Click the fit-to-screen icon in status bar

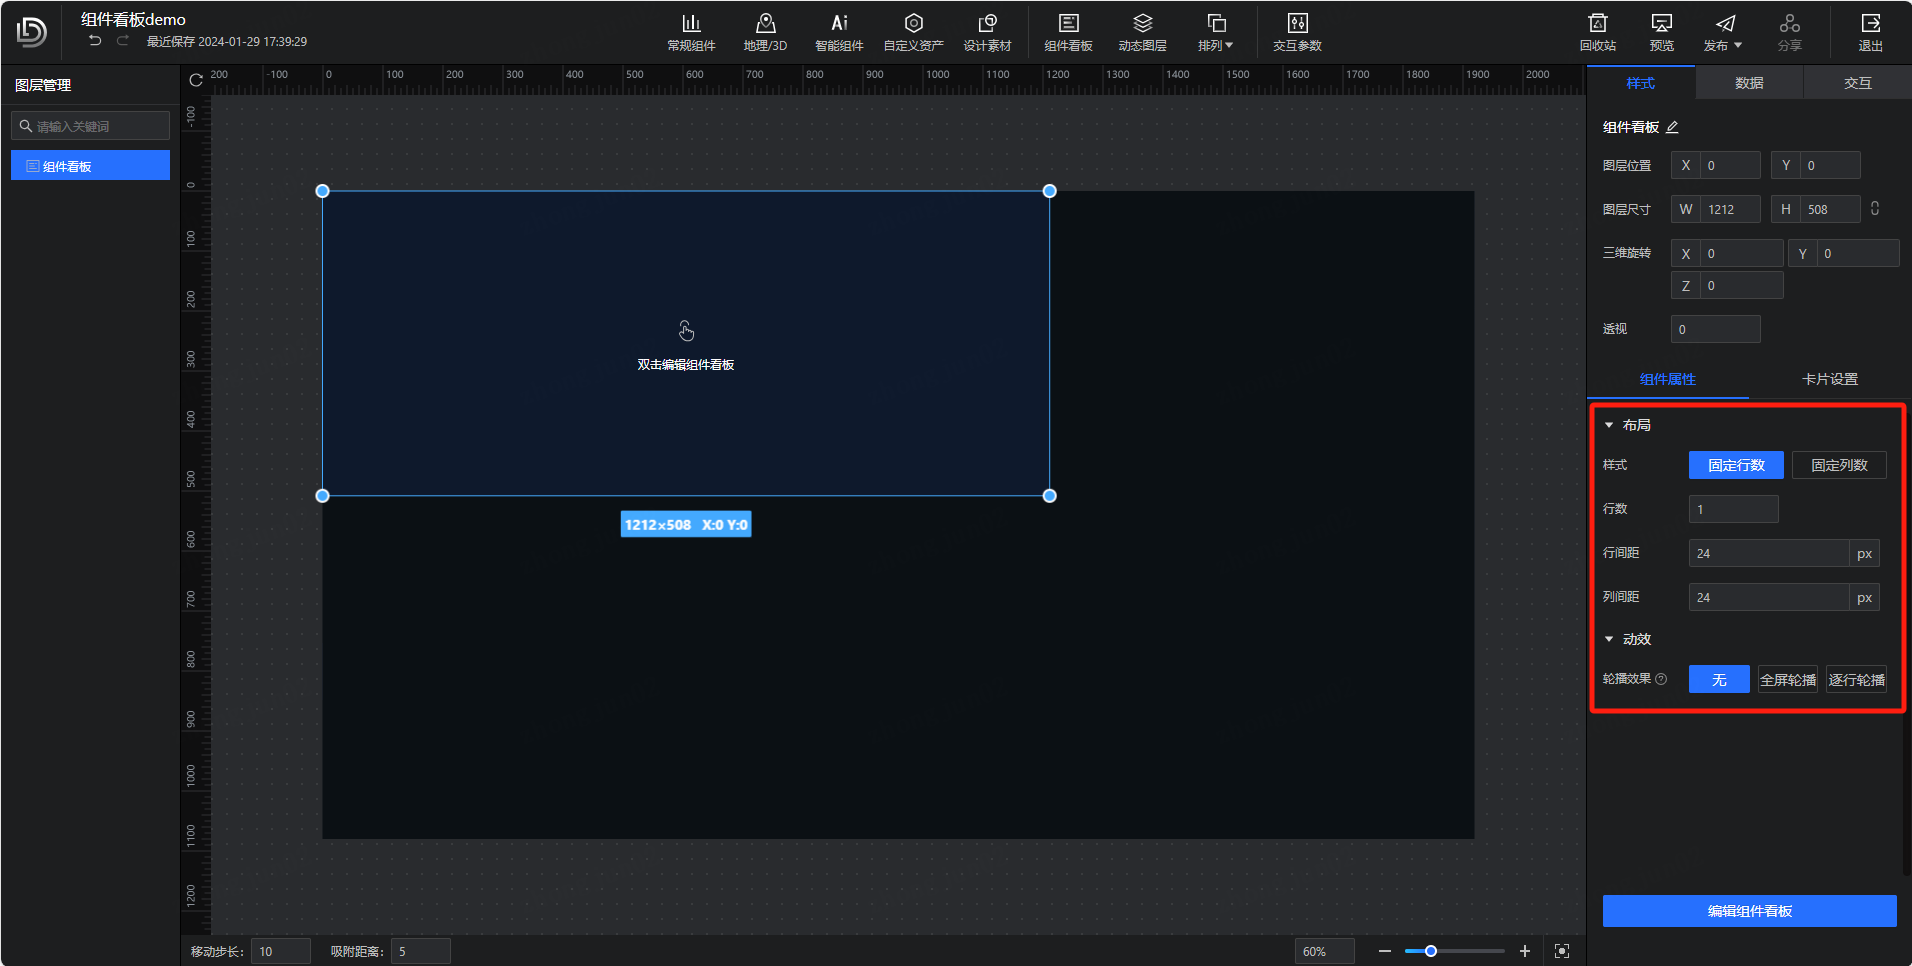tap(1562, 951)
